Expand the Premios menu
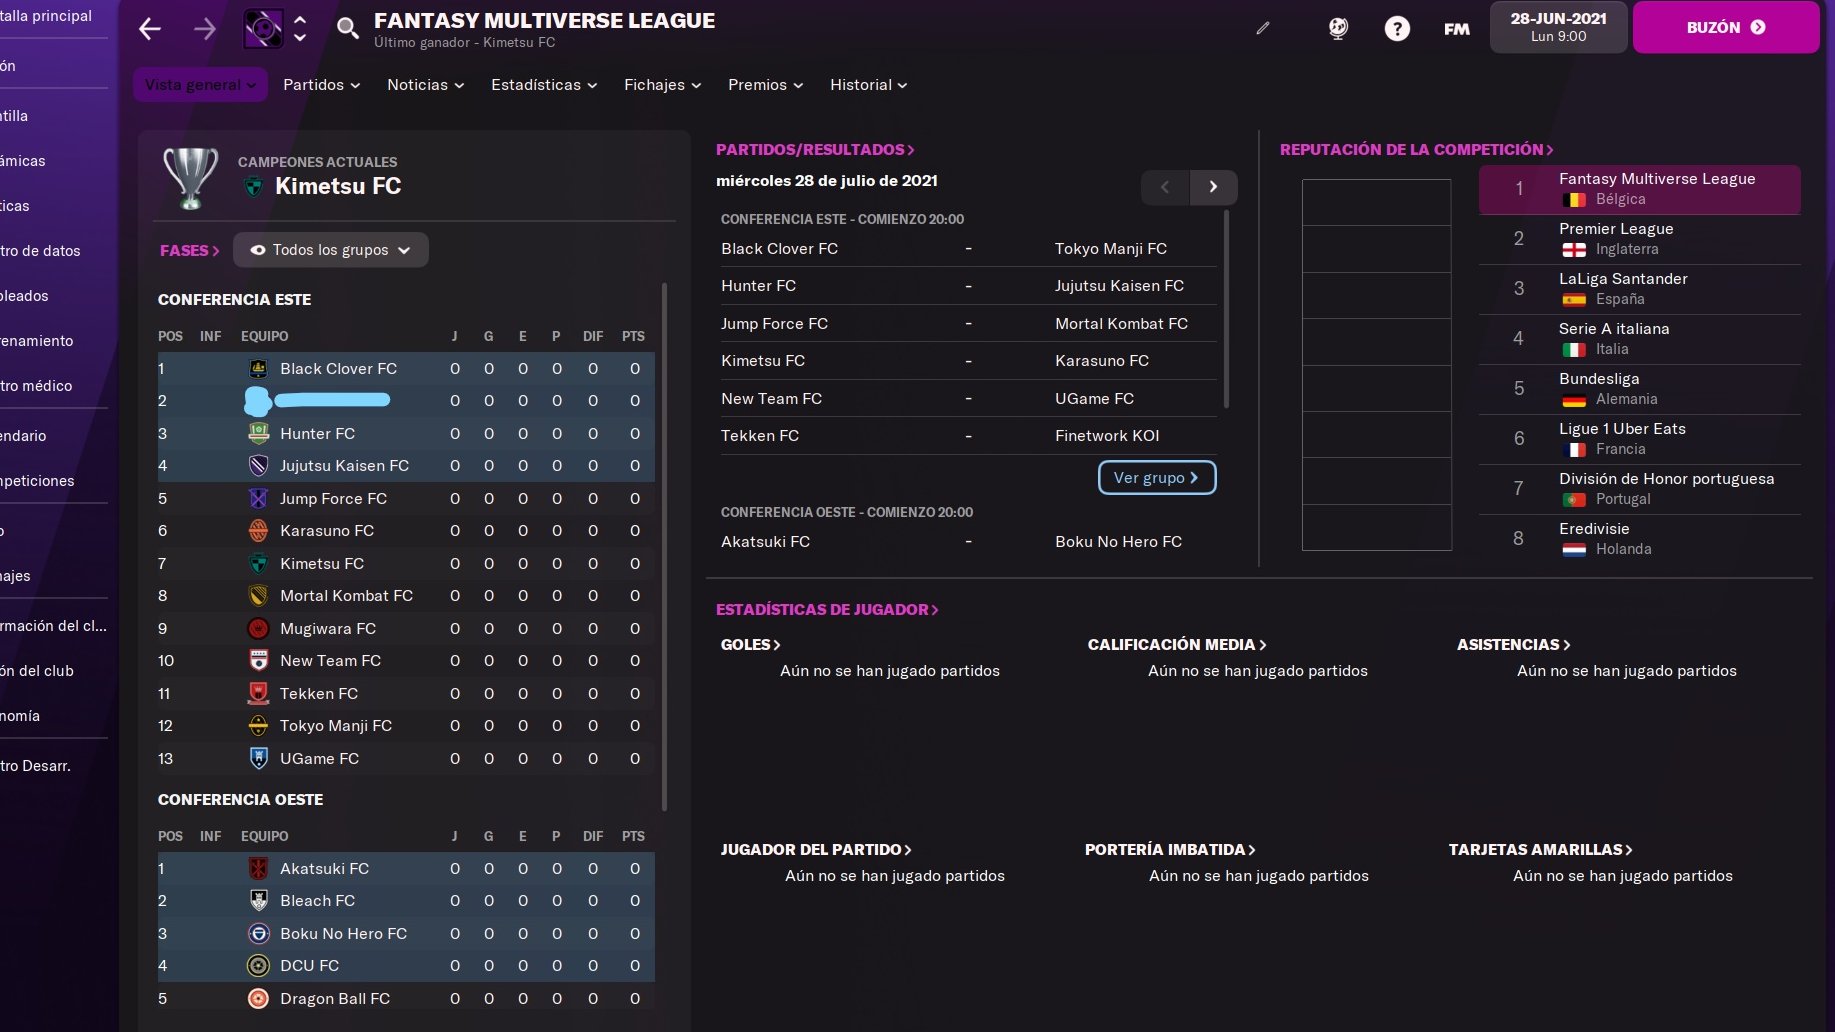This screenshot has height=1032, width=1835. pyautogui.click(x=765, y=85)
